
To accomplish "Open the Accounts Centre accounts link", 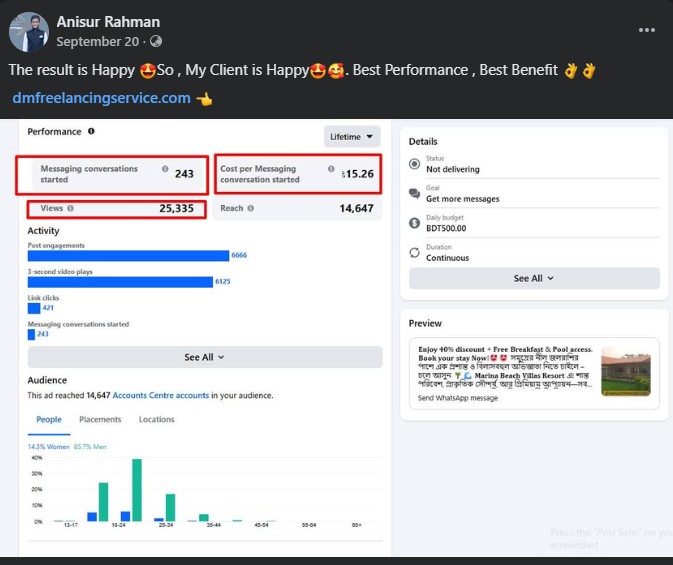I will [161, 395].
